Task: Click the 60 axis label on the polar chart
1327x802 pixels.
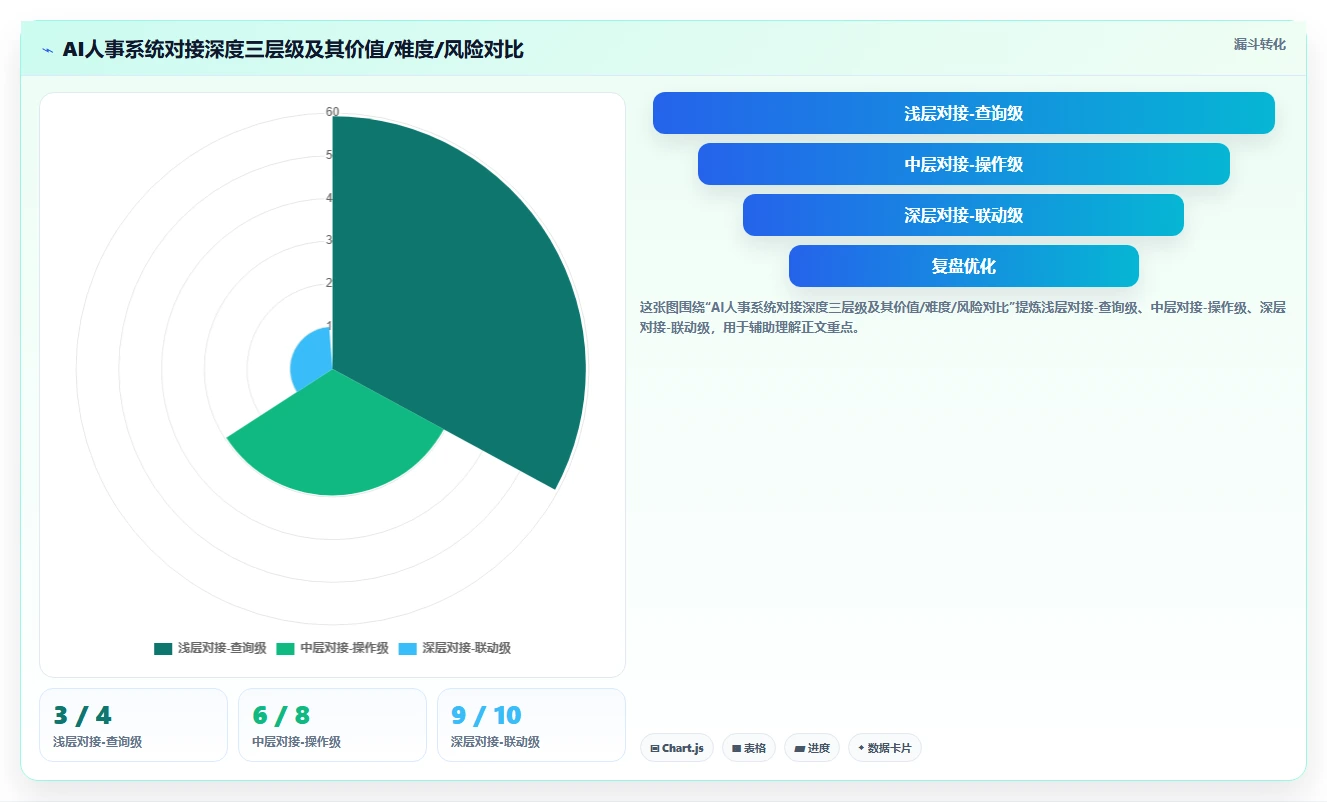Action: coord(332,112)
